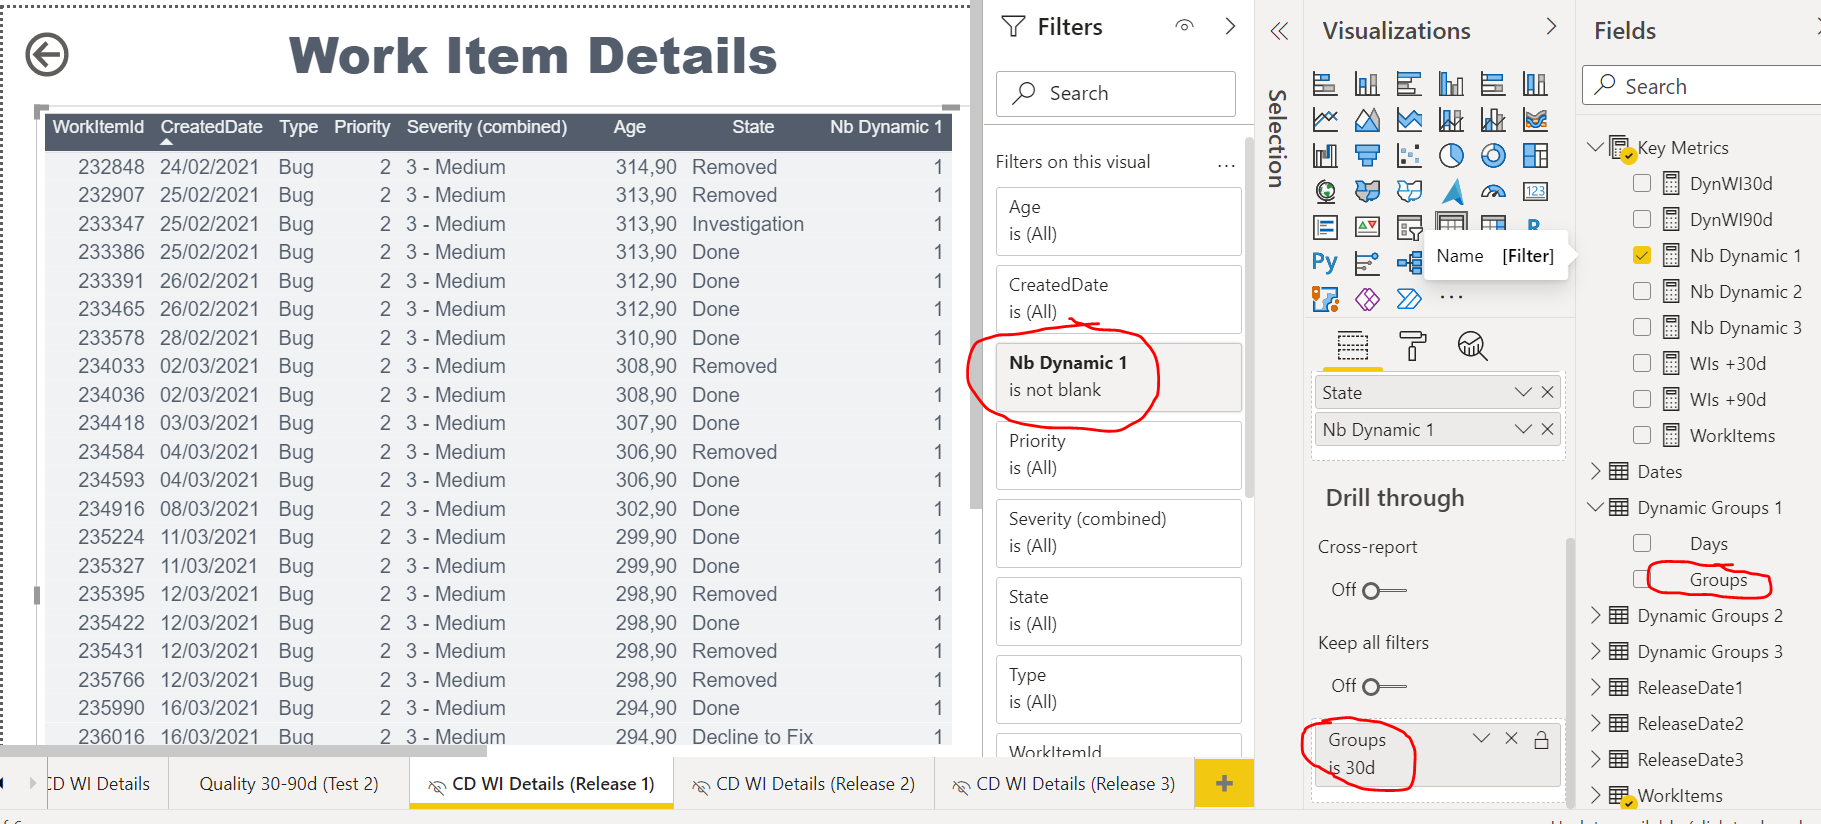This screenshot has height=824, width=1821.
Task: Check the DynWI90d measure
Action: coord(1641,219)
